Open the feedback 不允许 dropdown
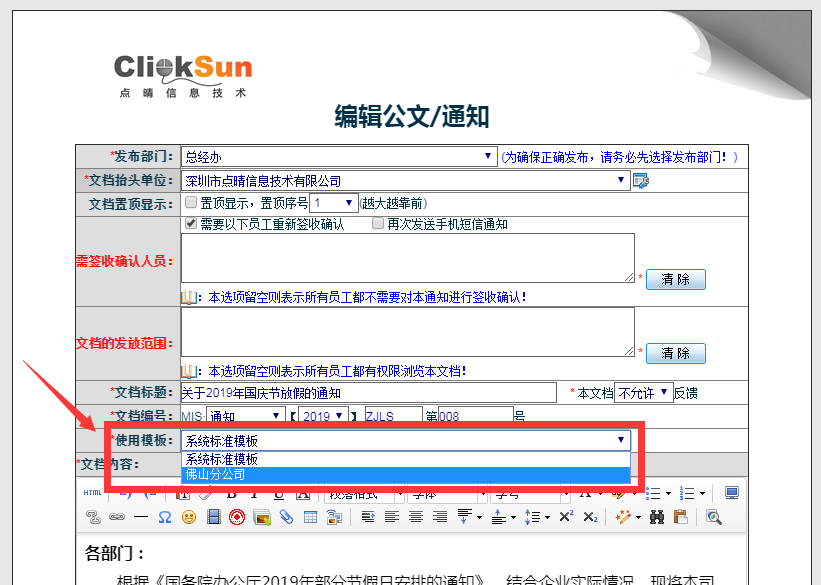Image resolution: width=821 pixels, height=585 pixels. click(x=641, y=393)
